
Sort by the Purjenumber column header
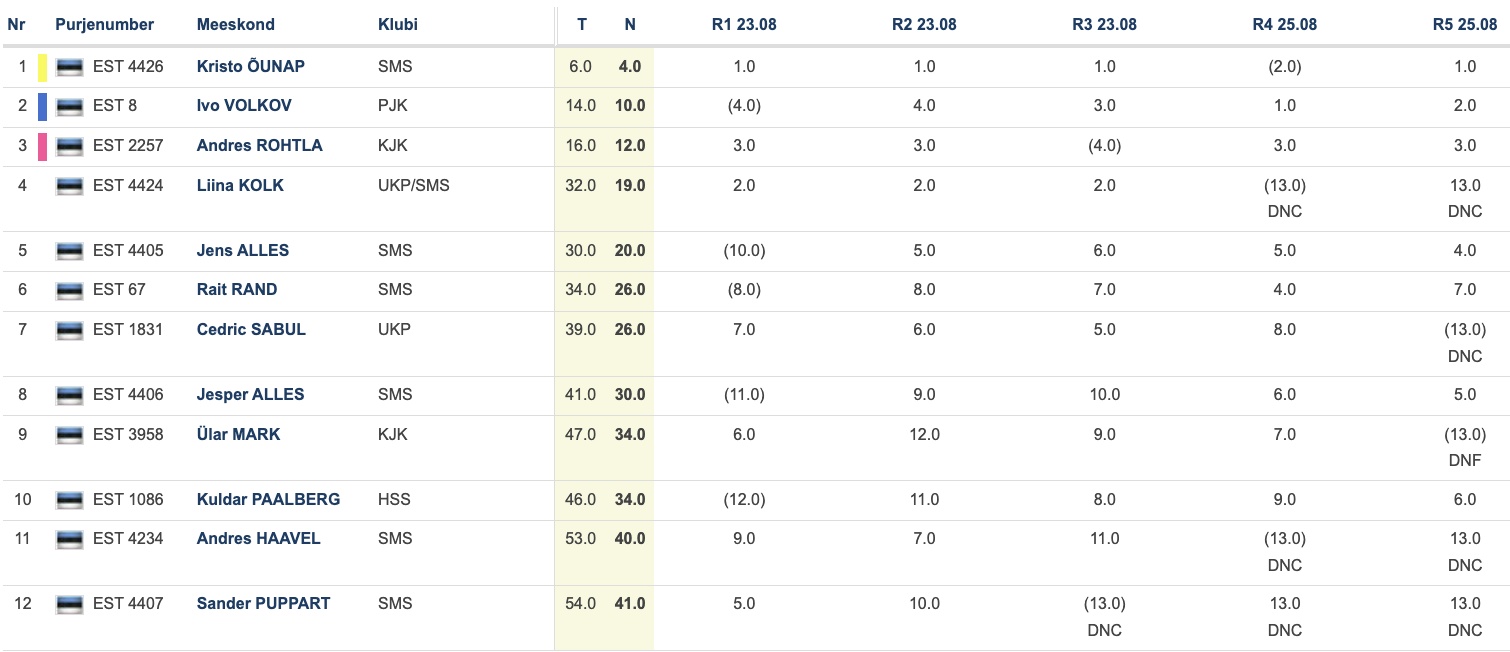[x=105, y=24]
